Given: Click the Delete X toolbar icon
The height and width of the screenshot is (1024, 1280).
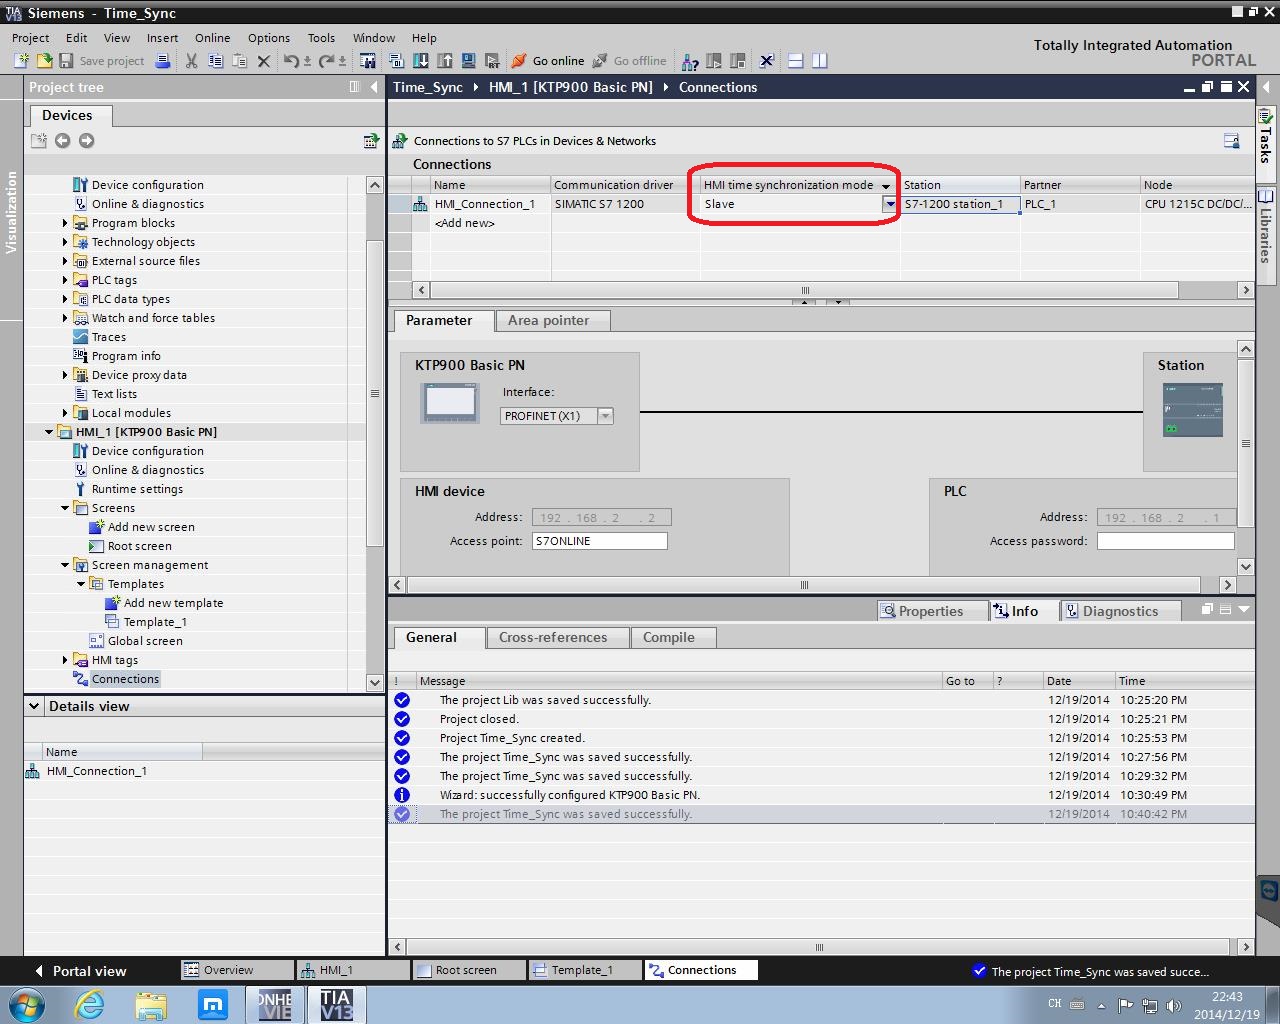Looking at the screenshot, I should click(263, 61).
